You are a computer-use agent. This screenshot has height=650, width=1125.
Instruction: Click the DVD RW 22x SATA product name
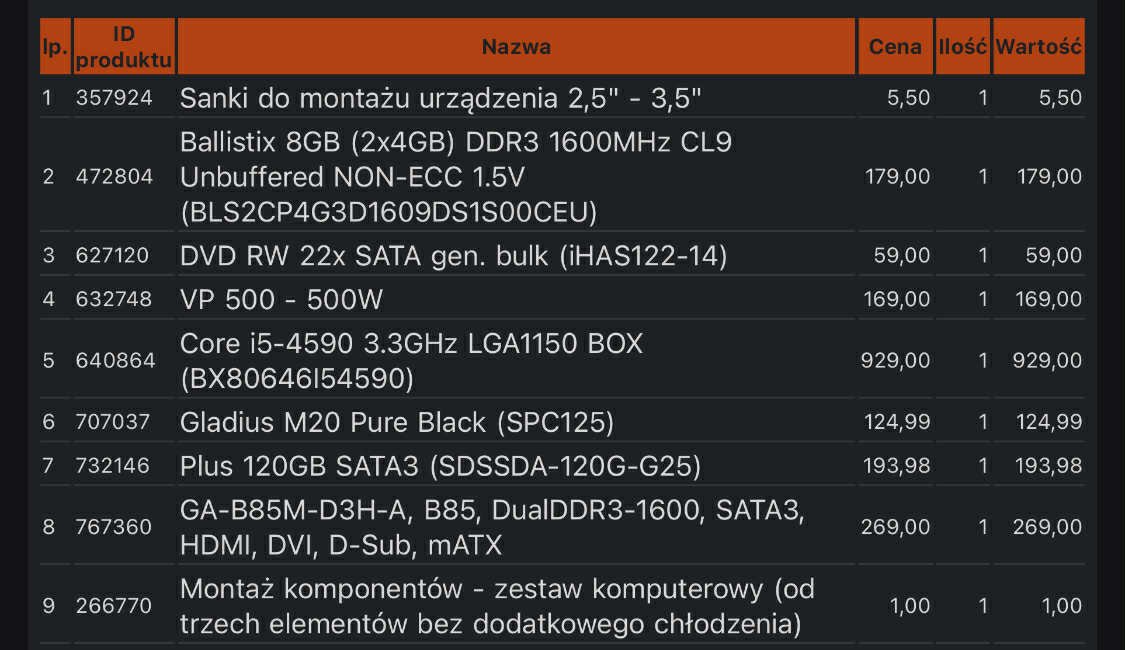[x=453, y=256]
